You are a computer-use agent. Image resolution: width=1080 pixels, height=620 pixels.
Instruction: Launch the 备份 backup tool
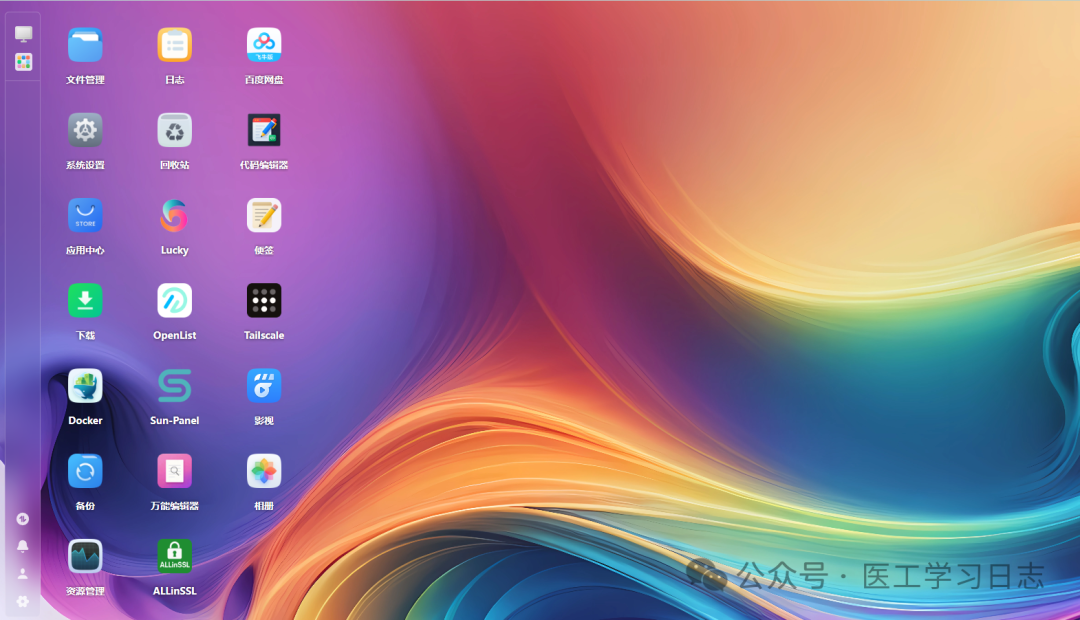tap(84, 470)
